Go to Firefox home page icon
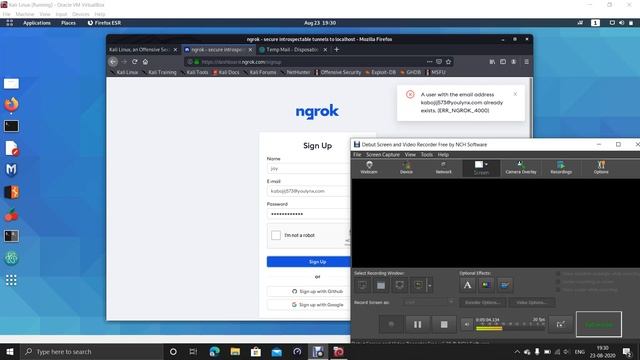 pyautogui.click(x=145, y=62)
